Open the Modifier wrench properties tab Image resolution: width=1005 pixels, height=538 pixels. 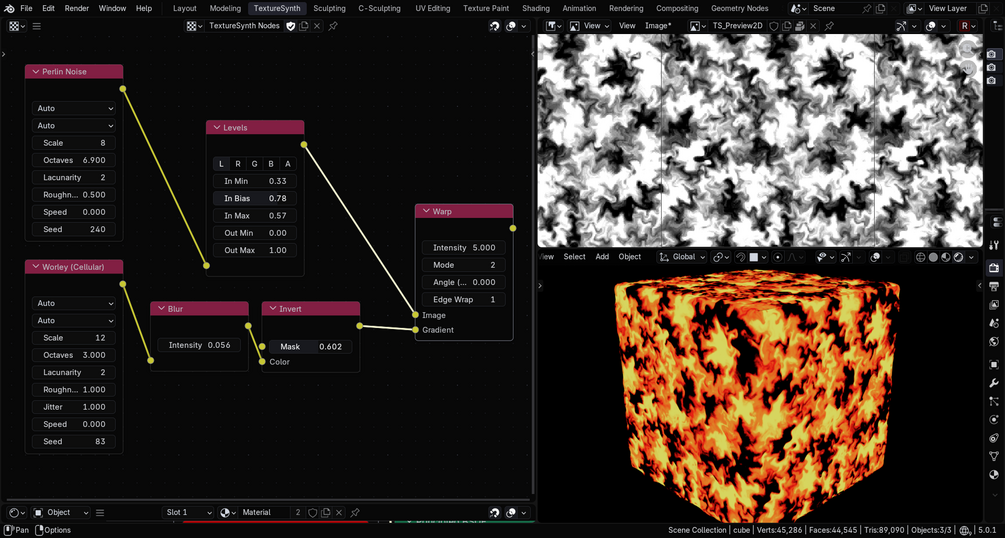(994, 383)
